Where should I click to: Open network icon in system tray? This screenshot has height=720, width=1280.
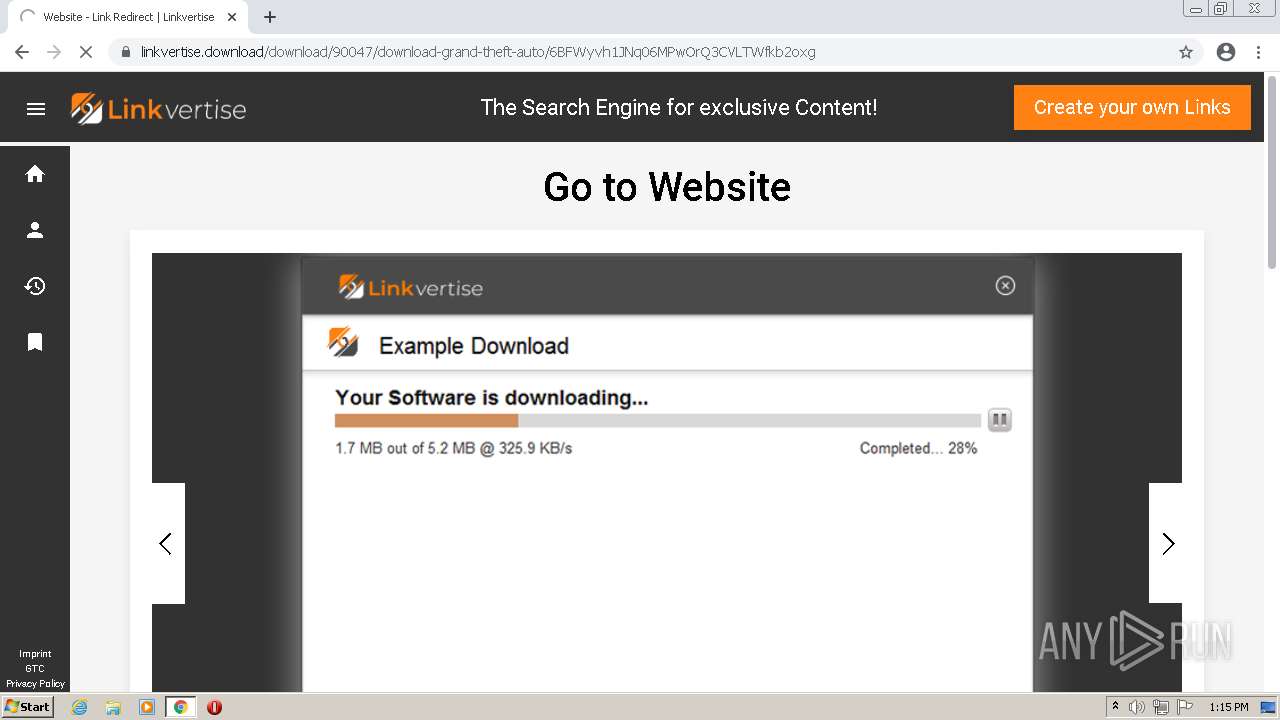point(1161,707)
